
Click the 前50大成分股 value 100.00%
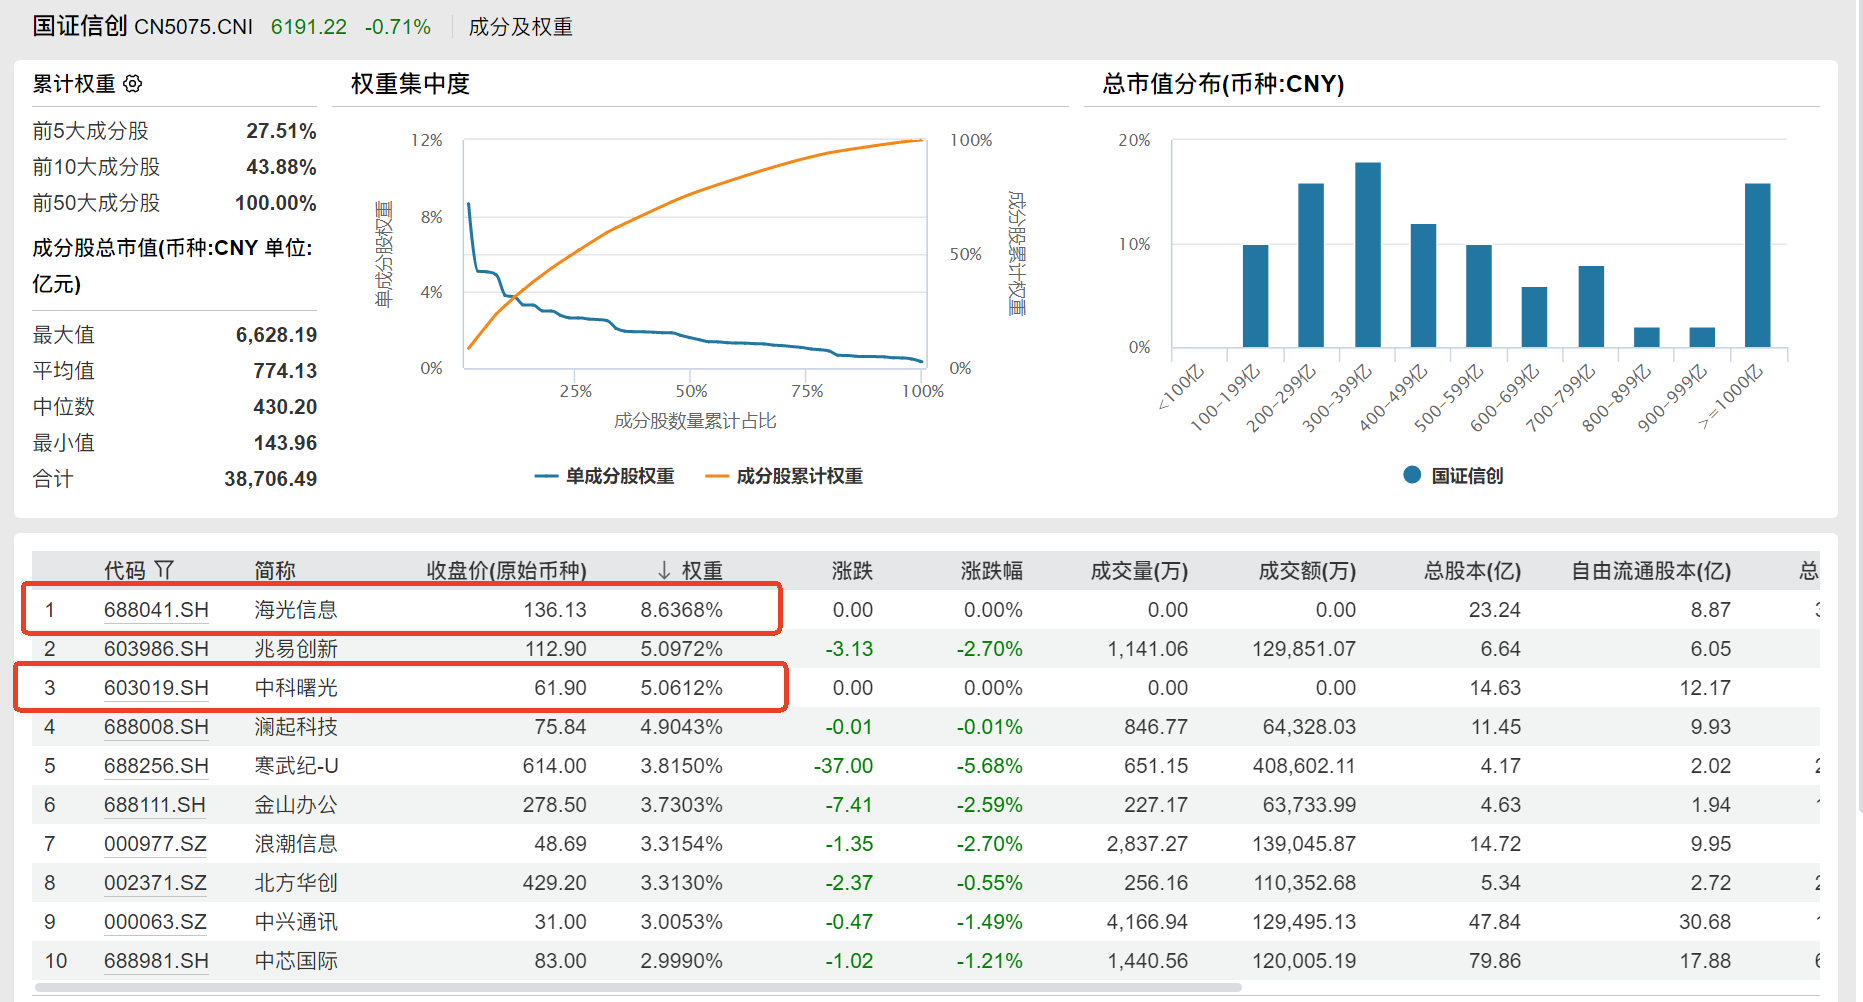pos(276,203)
